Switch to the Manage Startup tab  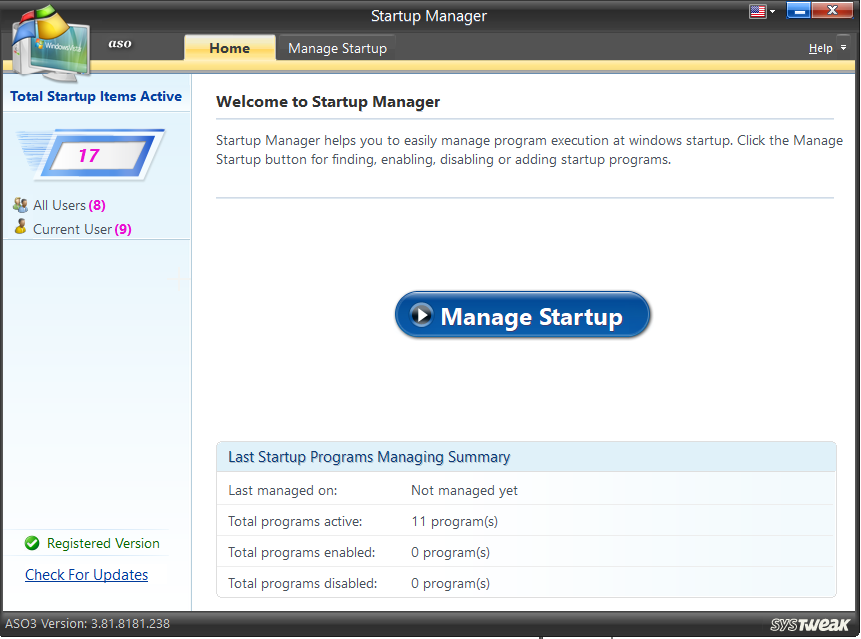coord(335,47)
